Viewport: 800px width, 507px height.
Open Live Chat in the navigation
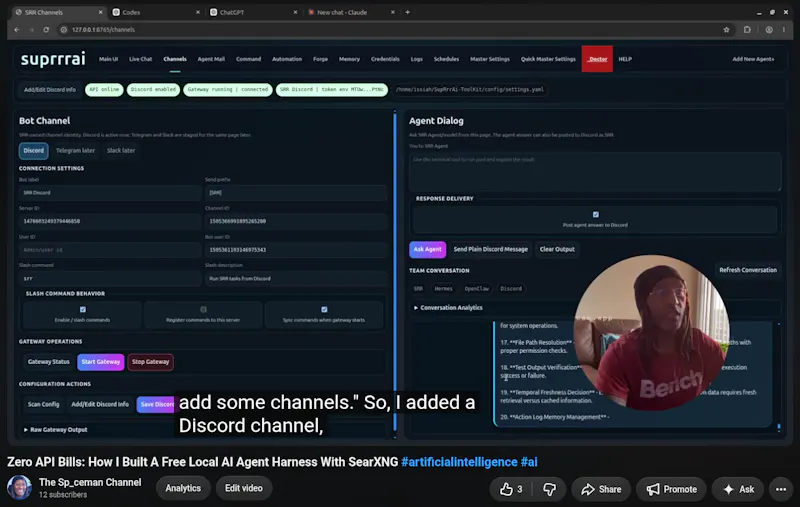(140, 59)
